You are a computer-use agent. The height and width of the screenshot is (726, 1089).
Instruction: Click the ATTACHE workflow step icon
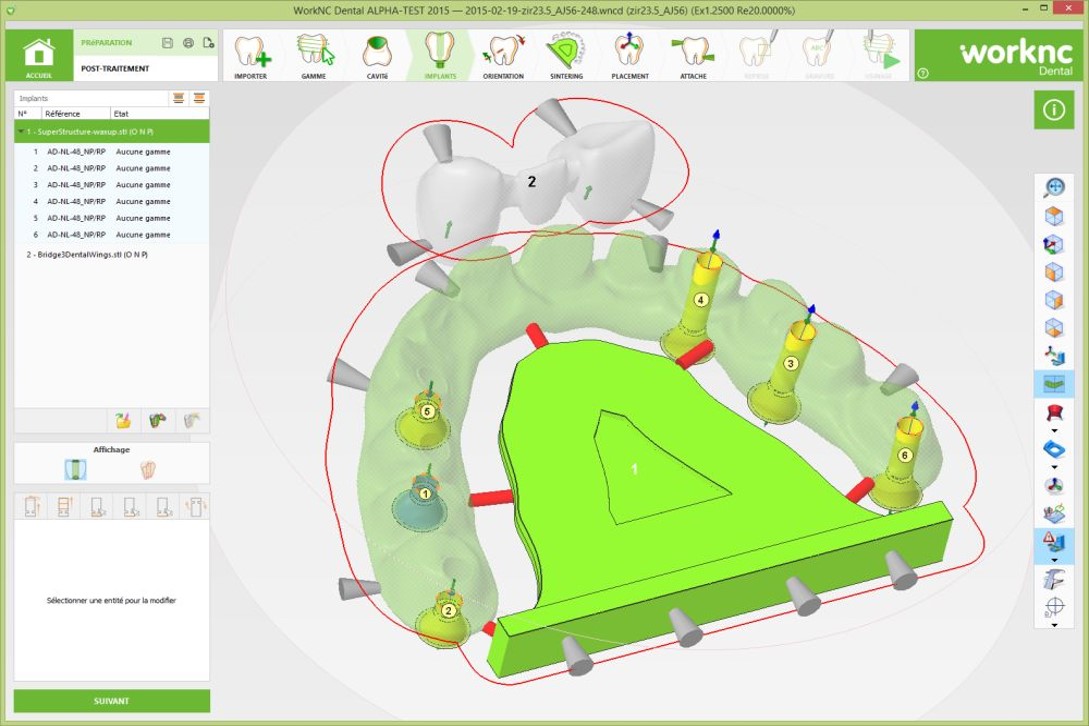coord(691,54)
